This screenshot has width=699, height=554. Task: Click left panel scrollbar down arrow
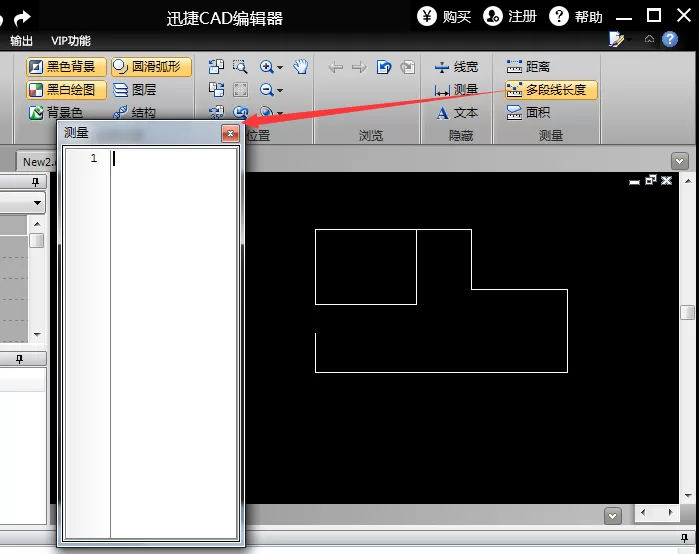tap(37, 334)
